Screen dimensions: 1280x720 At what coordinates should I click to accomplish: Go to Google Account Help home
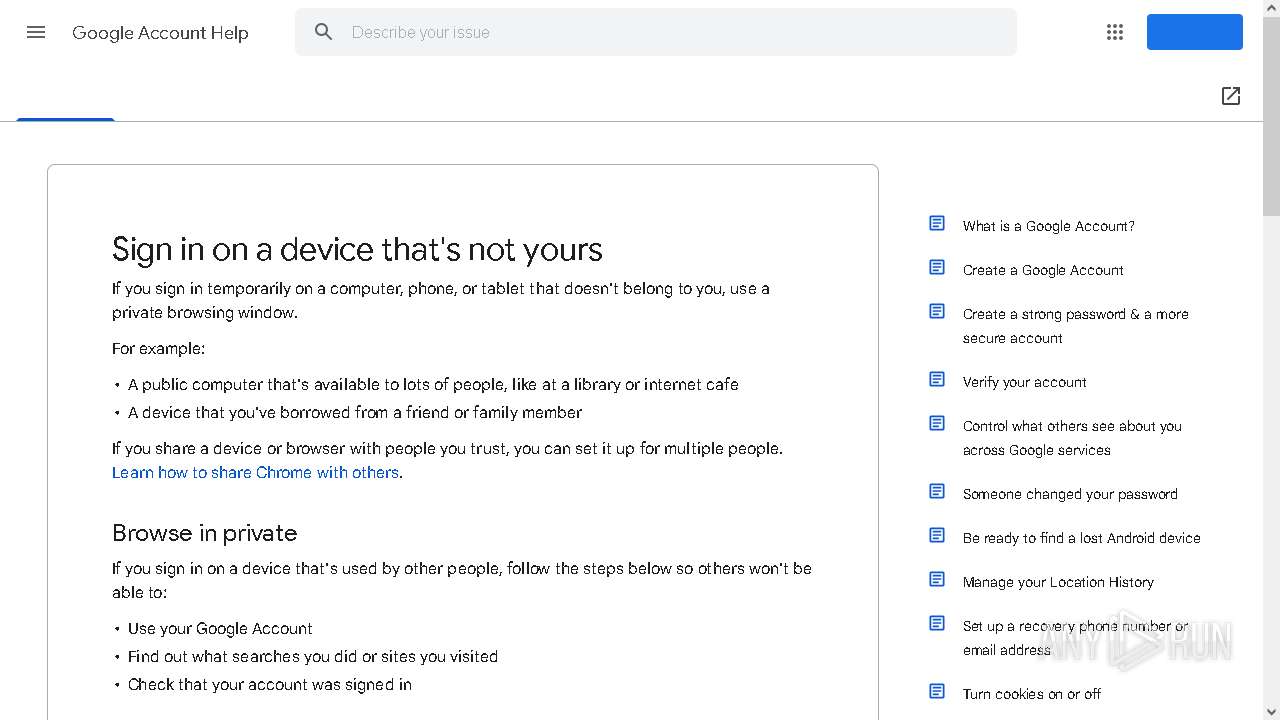coord(160,33)
